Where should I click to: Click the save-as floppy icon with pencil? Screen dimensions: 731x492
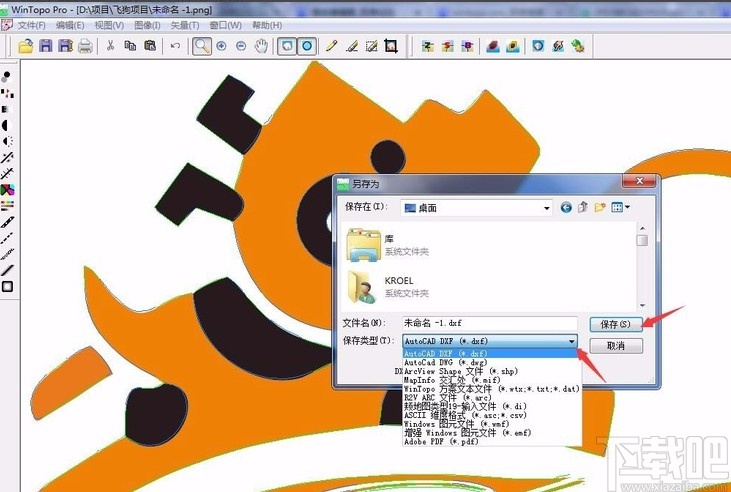pyautogui.click(x=65, y=46)
